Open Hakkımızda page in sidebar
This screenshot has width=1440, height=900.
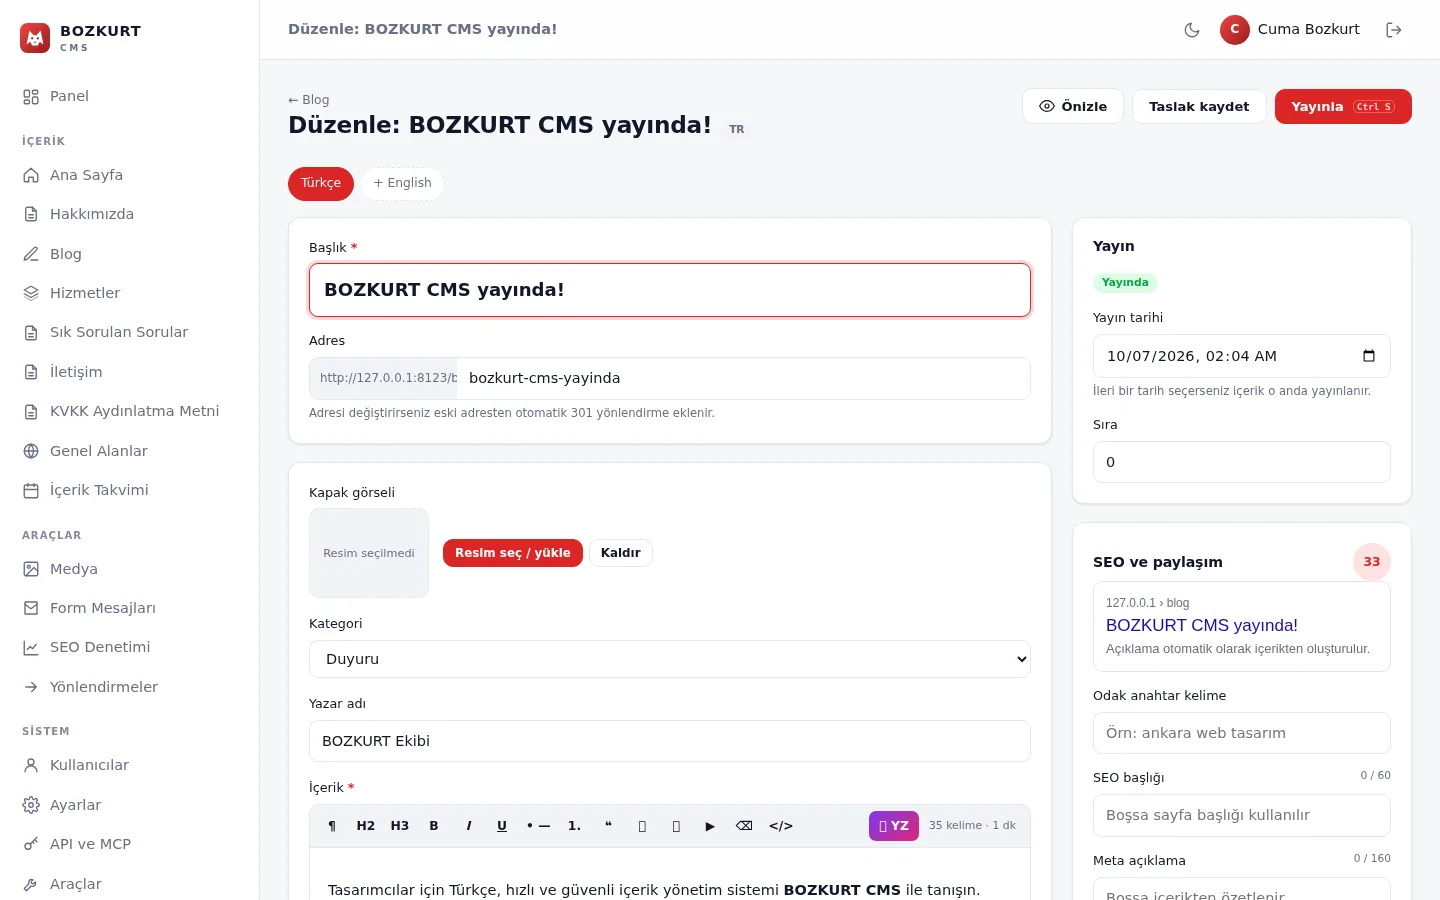[x=129, y=214]
